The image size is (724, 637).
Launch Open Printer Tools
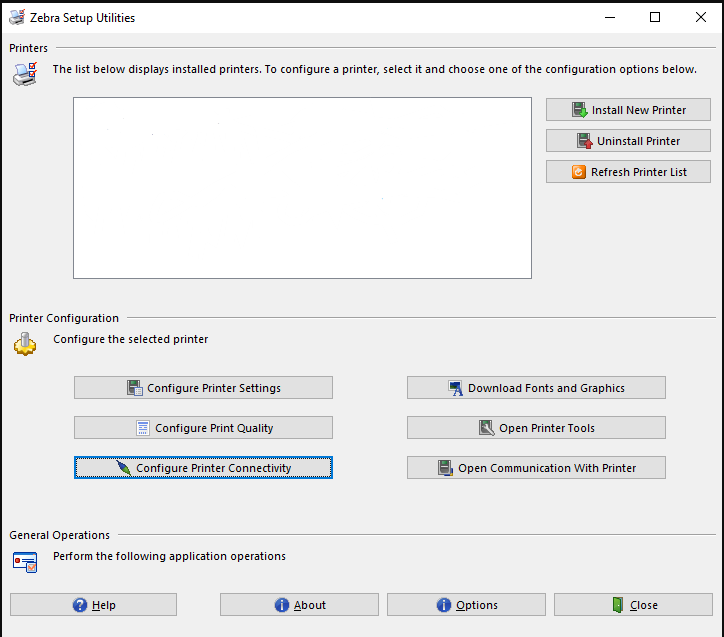(x=536, y=428)
